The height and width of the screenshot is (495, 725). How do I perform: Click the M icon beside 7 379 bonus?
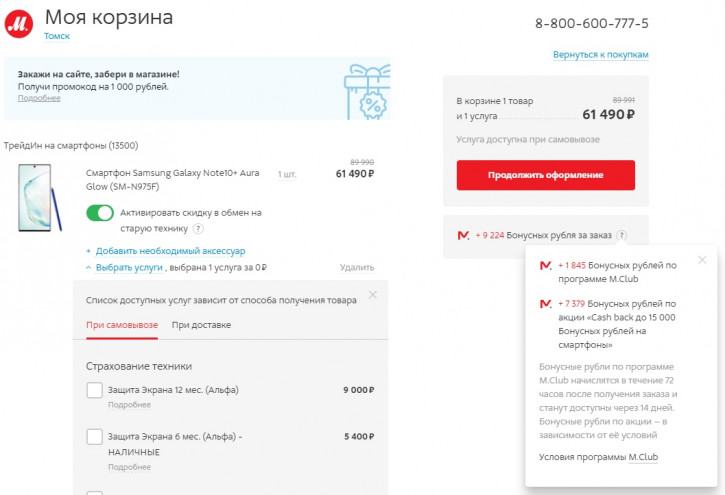coord(546,304)
